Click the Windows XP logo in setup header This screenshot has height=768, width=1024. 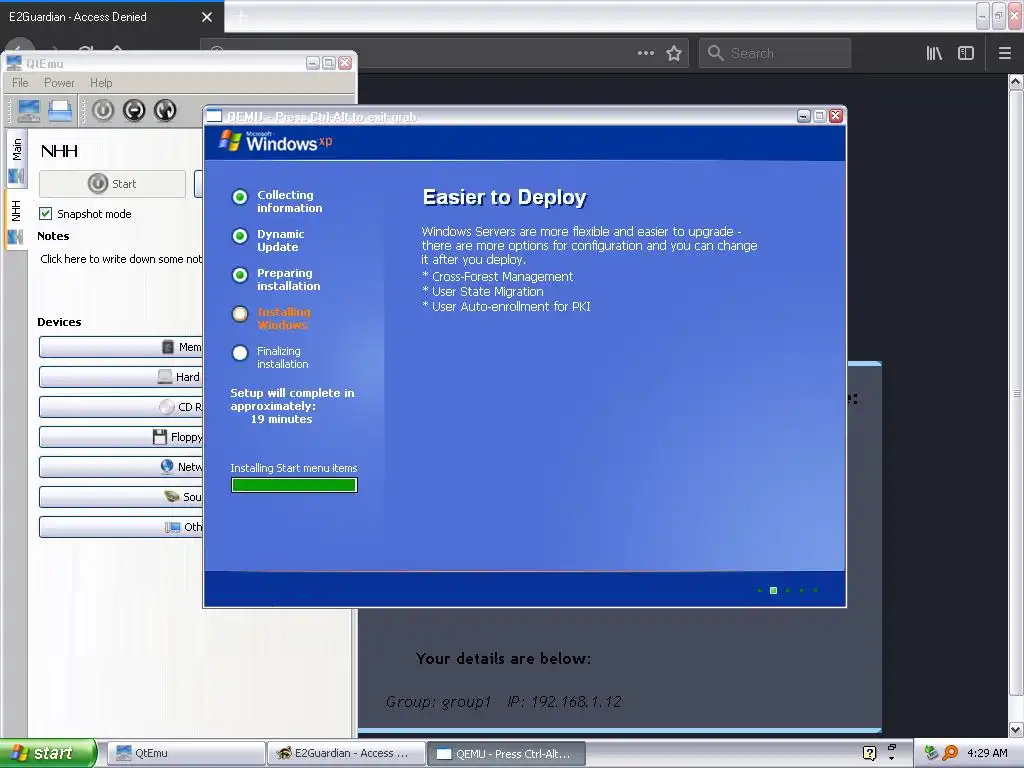276,142
